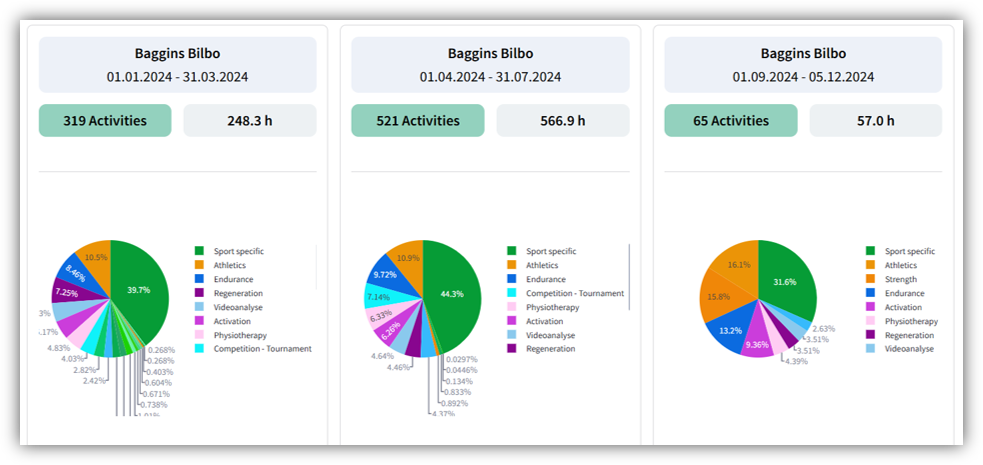This screenshot has width=983, height=465.
Task: Click the Baggins Bilbo 01.09.2024 - 05.12.2024 header
Action: click(803, 65)
